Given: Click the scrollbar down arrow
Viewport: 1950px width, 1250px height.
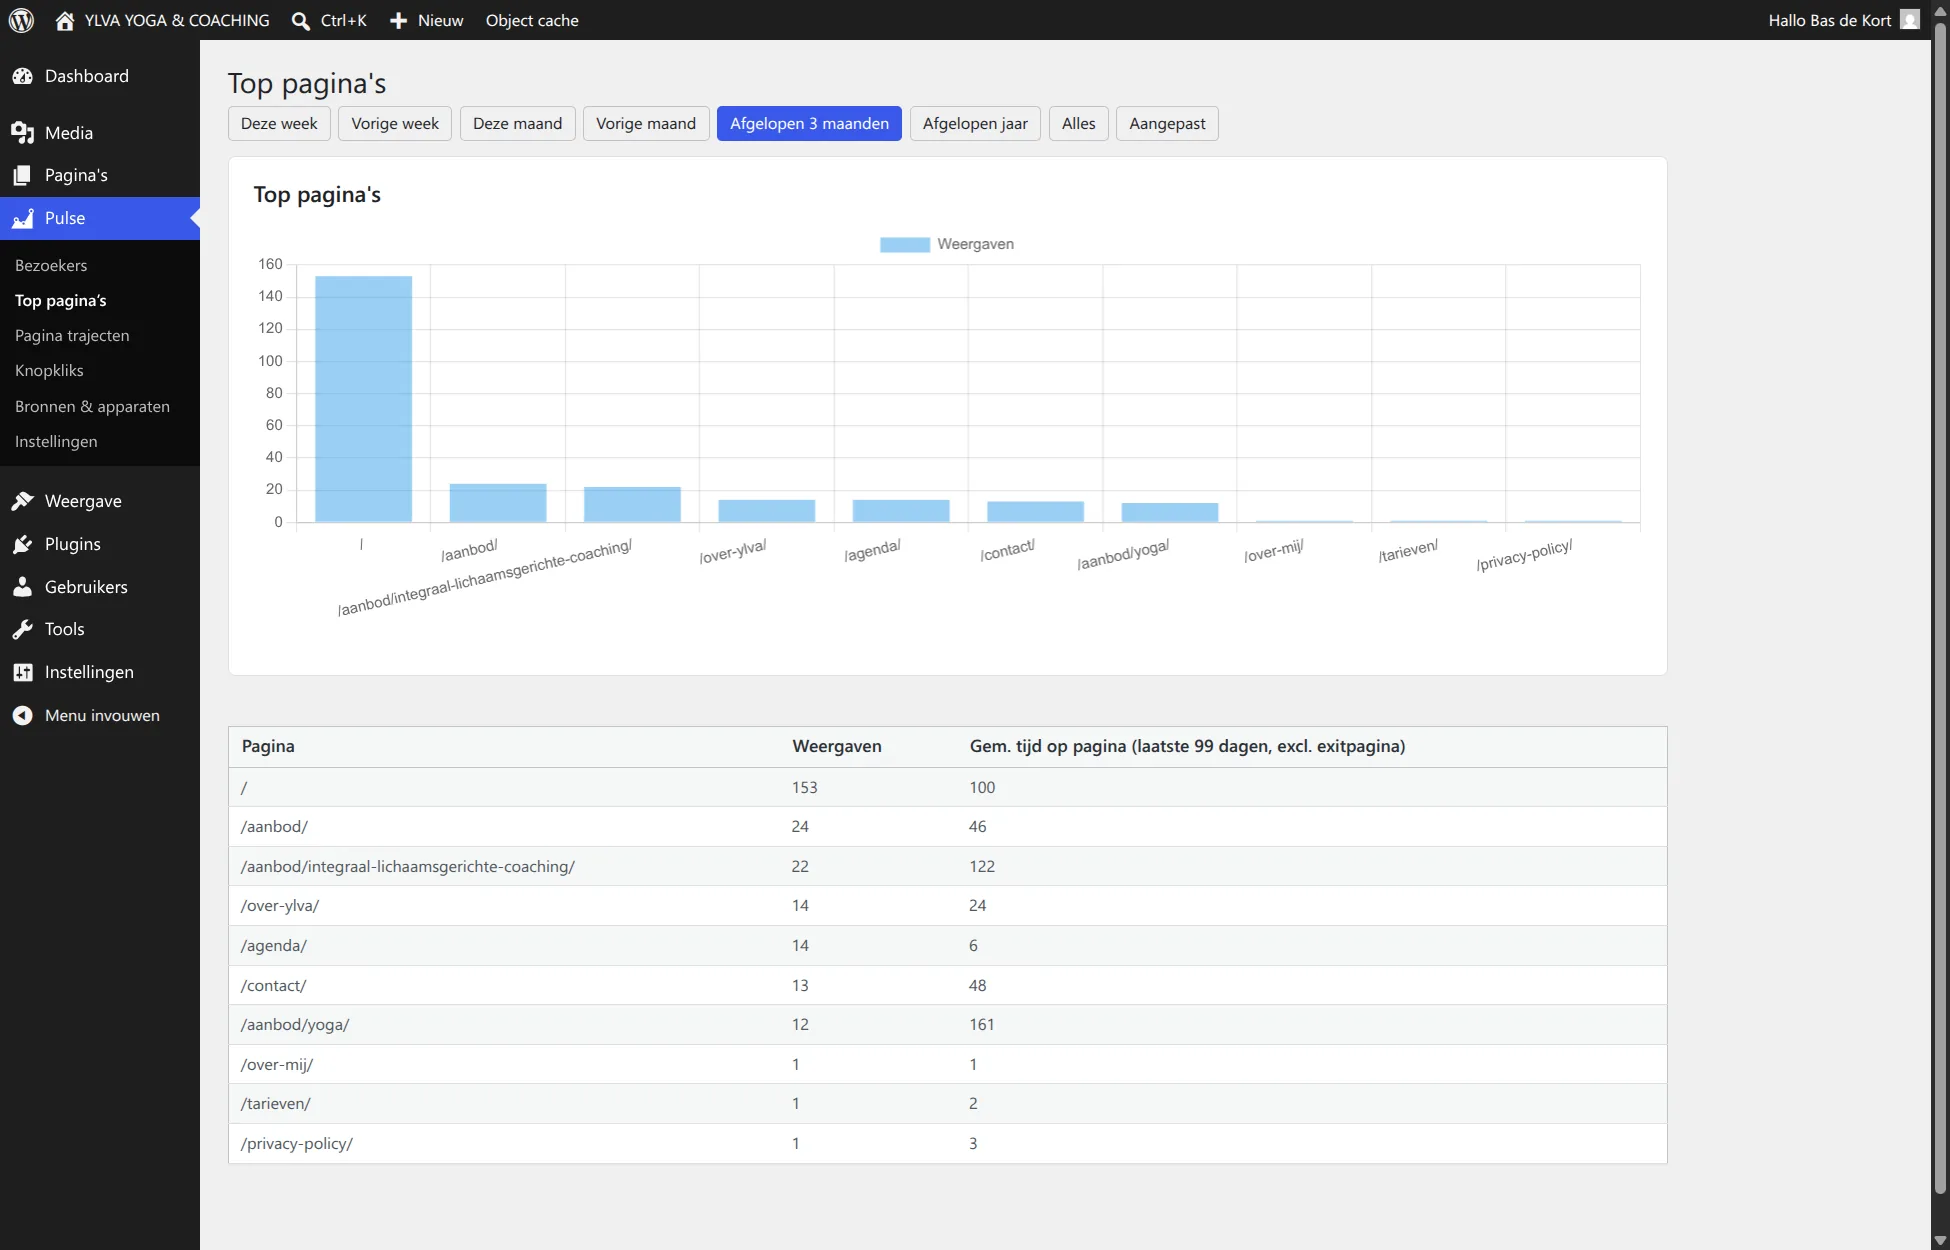Looking at the screenshot, I should point(1940,1240).
